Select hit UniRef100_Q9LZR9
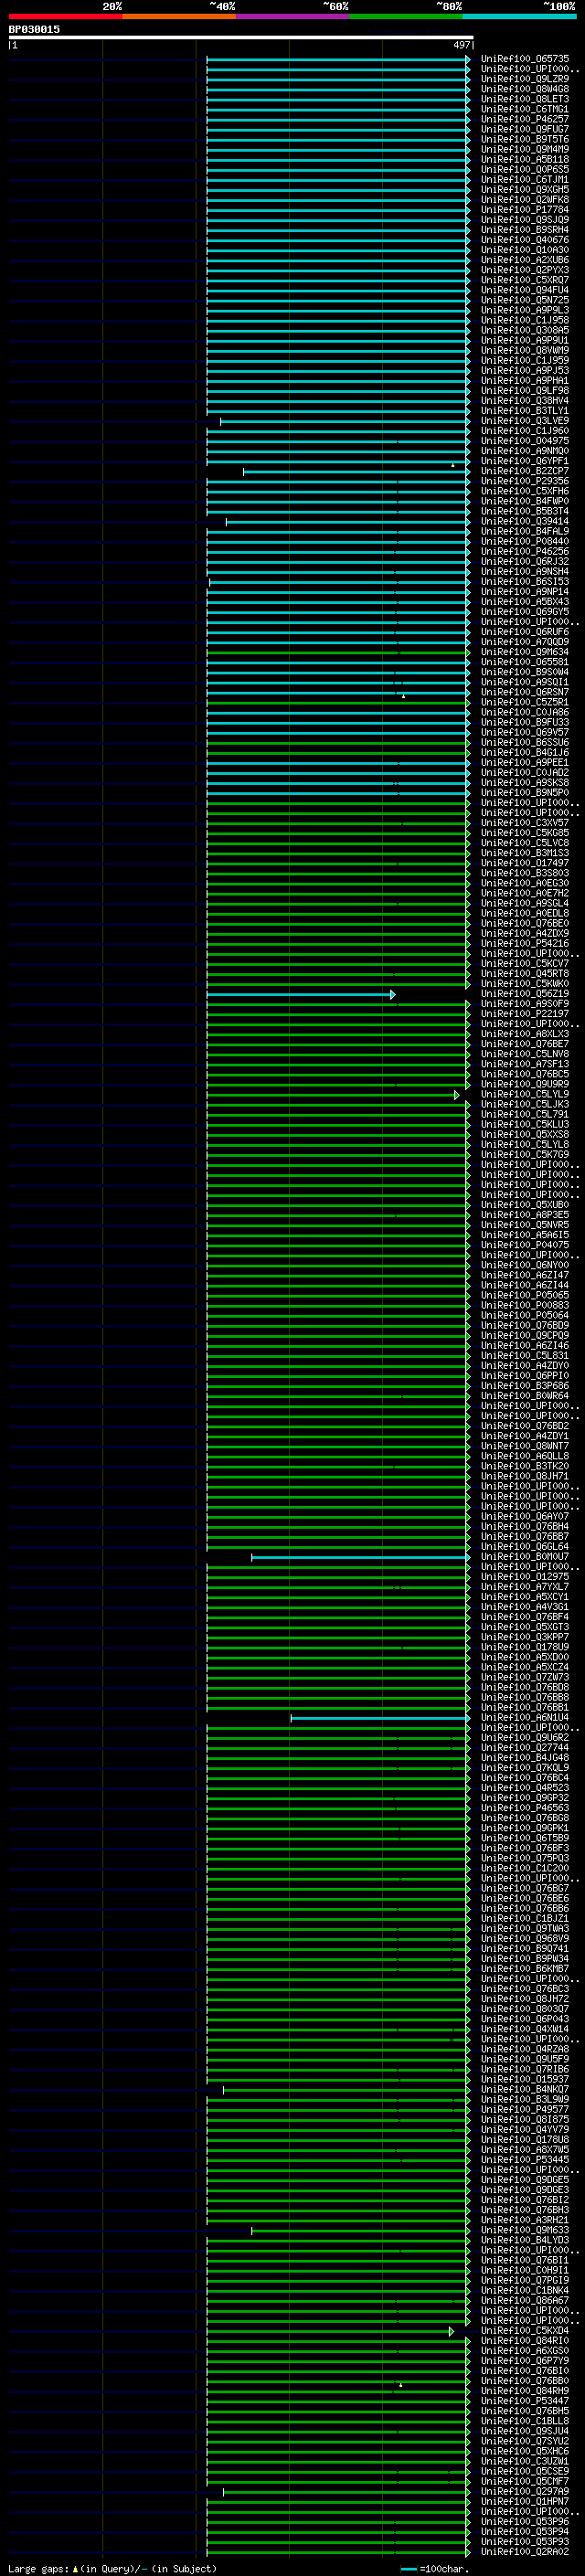585x2576 pixels. 524,79
